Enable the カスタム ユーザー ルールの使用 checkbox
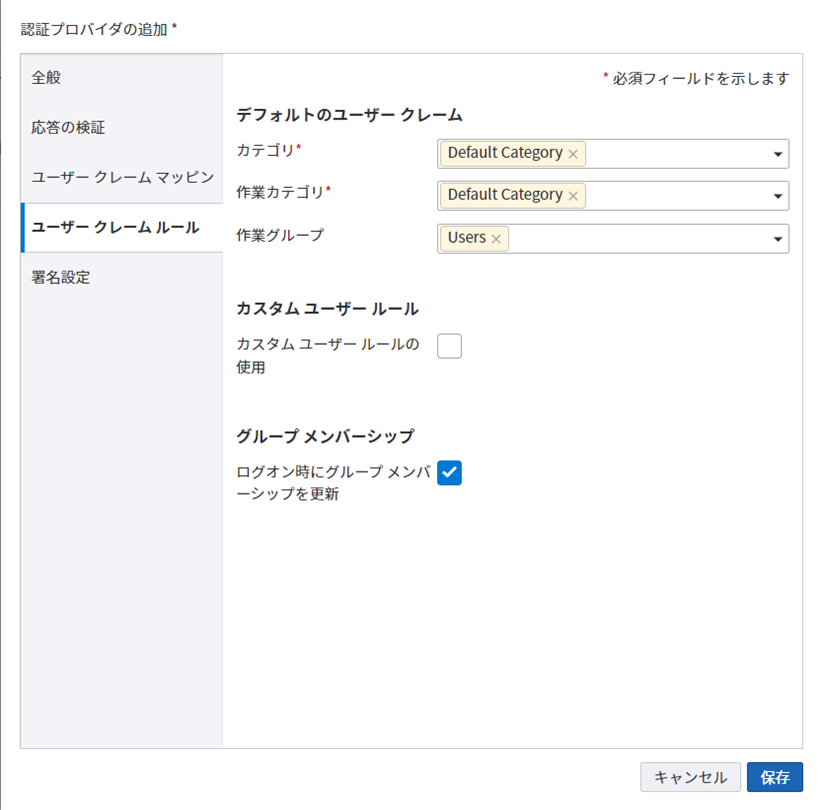The height and width of the screenshot is (810, 821). click(x=449, y=345)
